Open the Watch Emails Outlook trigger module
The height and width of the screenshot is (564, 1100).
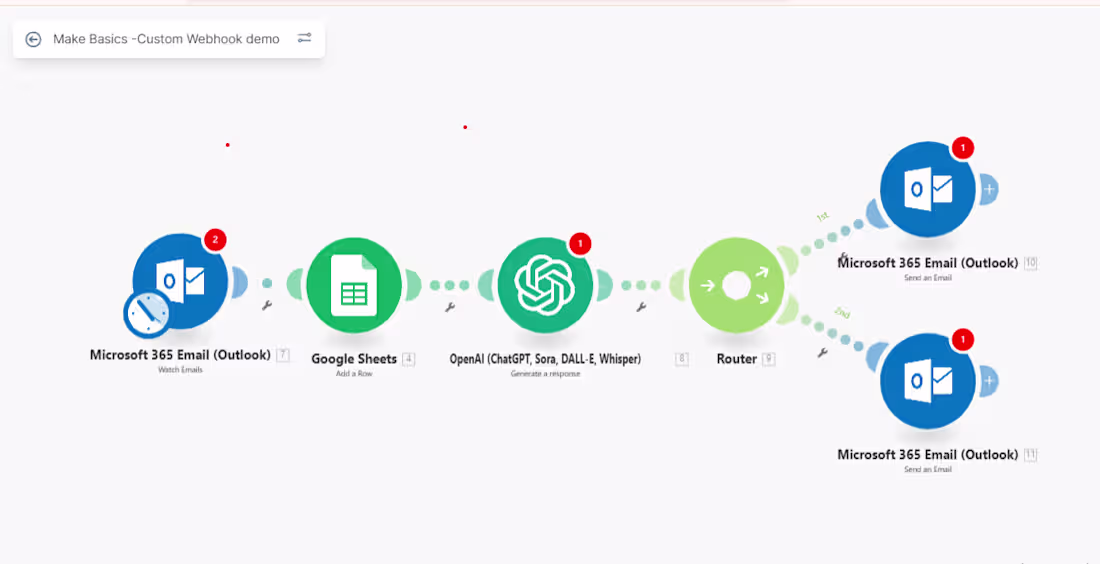pyautogui.click(x=181, y=281)
